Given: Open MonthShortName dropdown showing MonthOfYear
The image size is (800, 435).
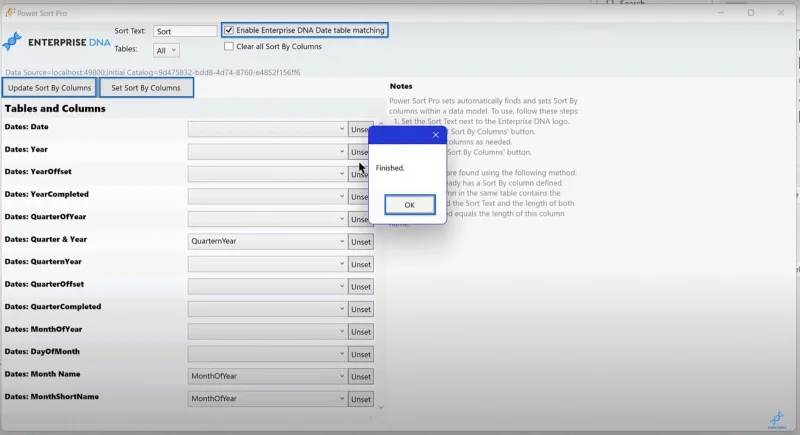Looking at the screenshot, I should [x=267, y=399].
